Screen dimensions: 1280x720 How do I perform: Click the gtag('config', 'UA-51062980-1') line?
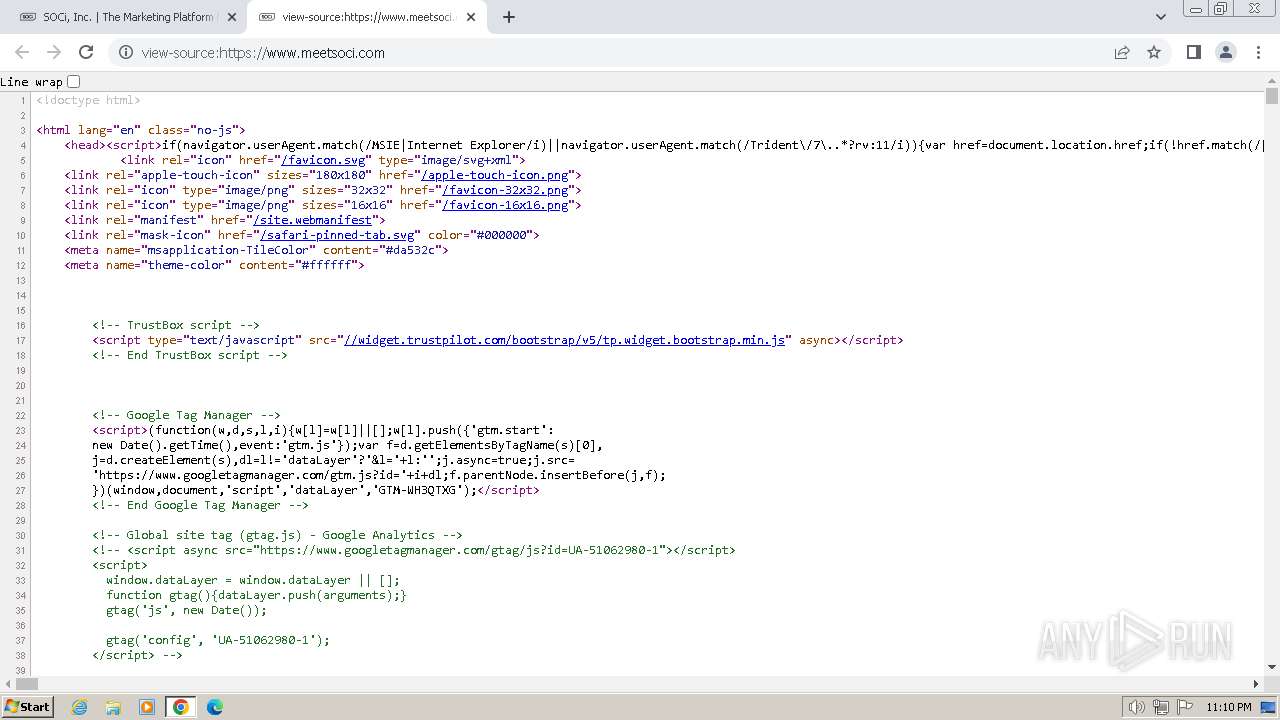218,640
